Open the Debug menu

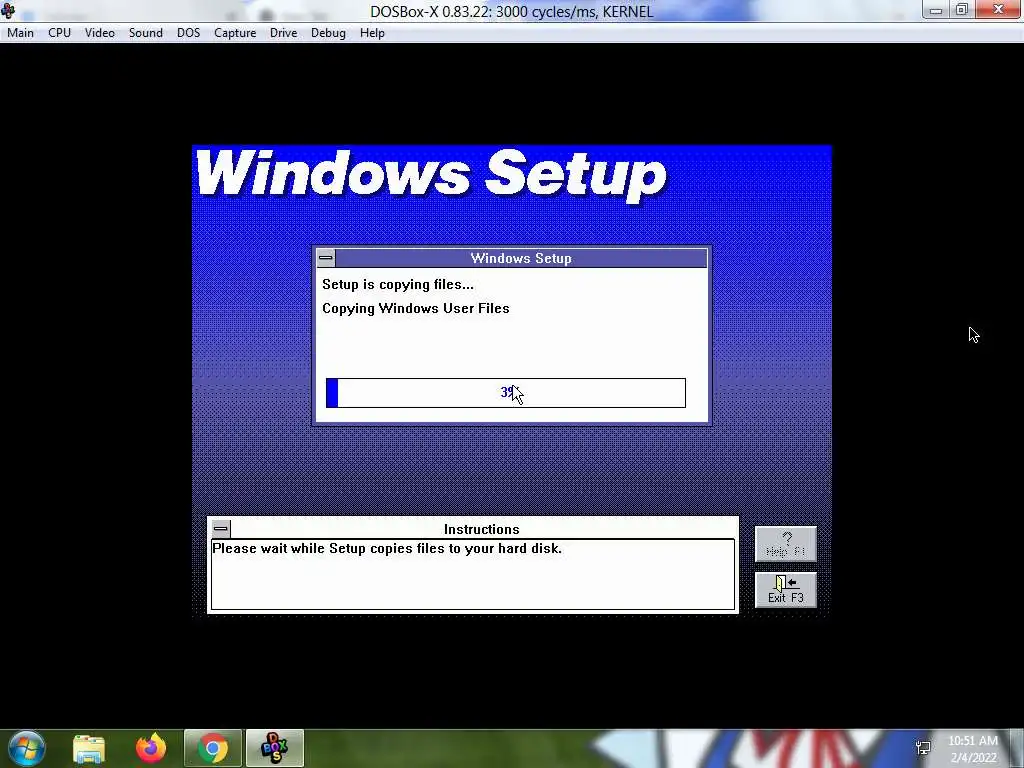point(328,33)
